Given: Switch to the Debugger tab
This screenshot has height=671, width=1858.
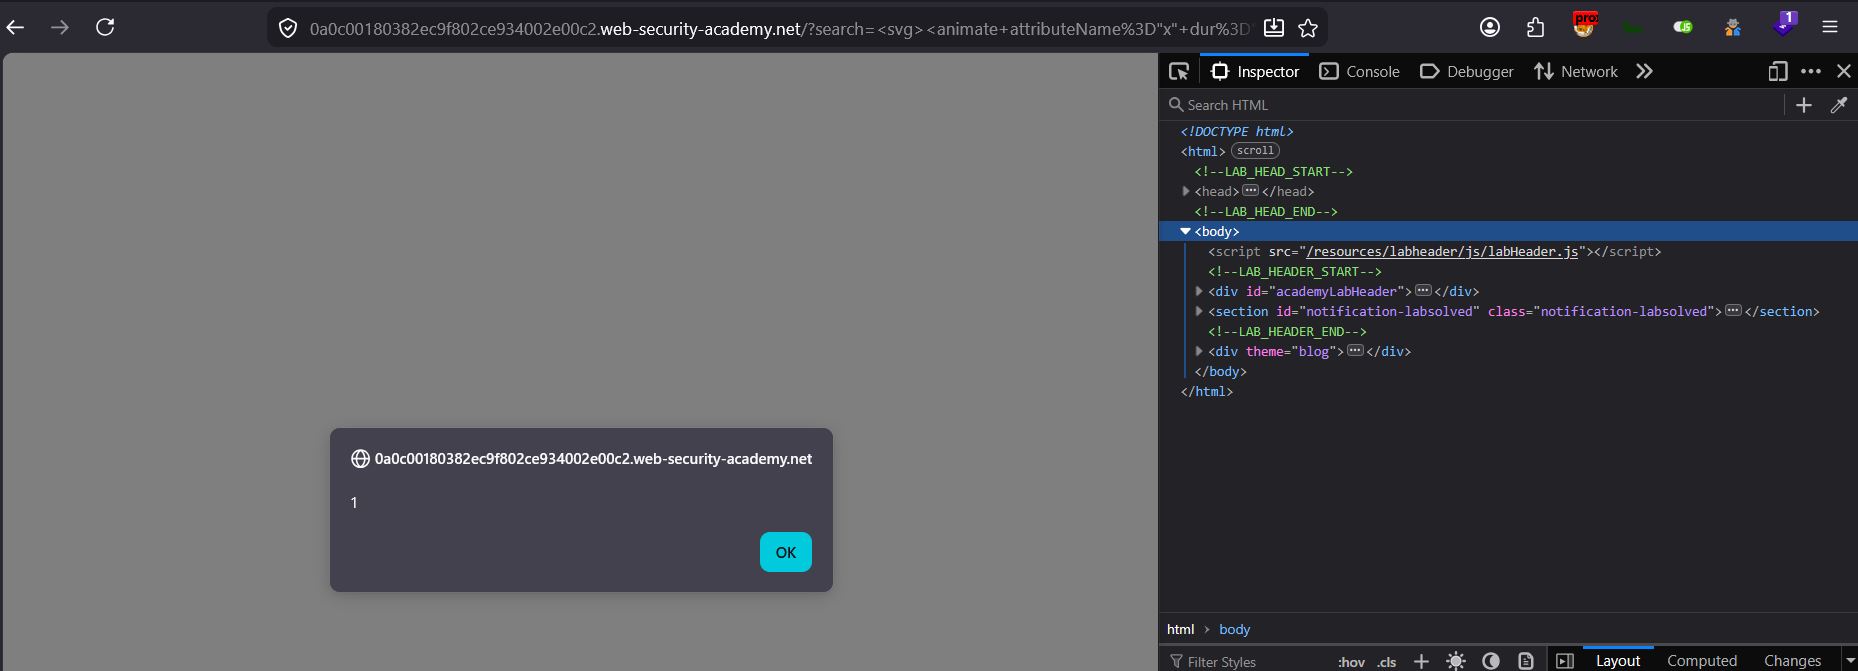Looking at the screenshot, I should click(x=1467, y=71).
